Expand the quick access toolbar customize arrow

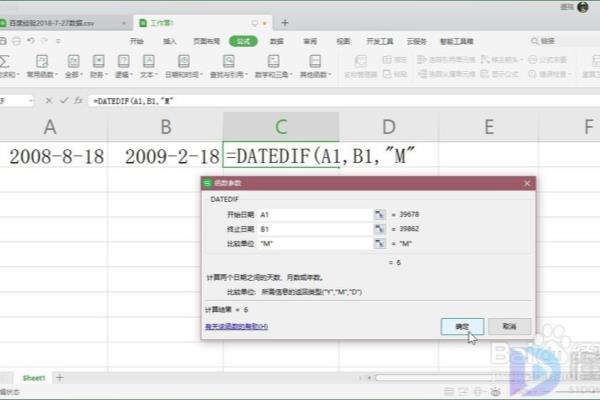coord(58,41)
